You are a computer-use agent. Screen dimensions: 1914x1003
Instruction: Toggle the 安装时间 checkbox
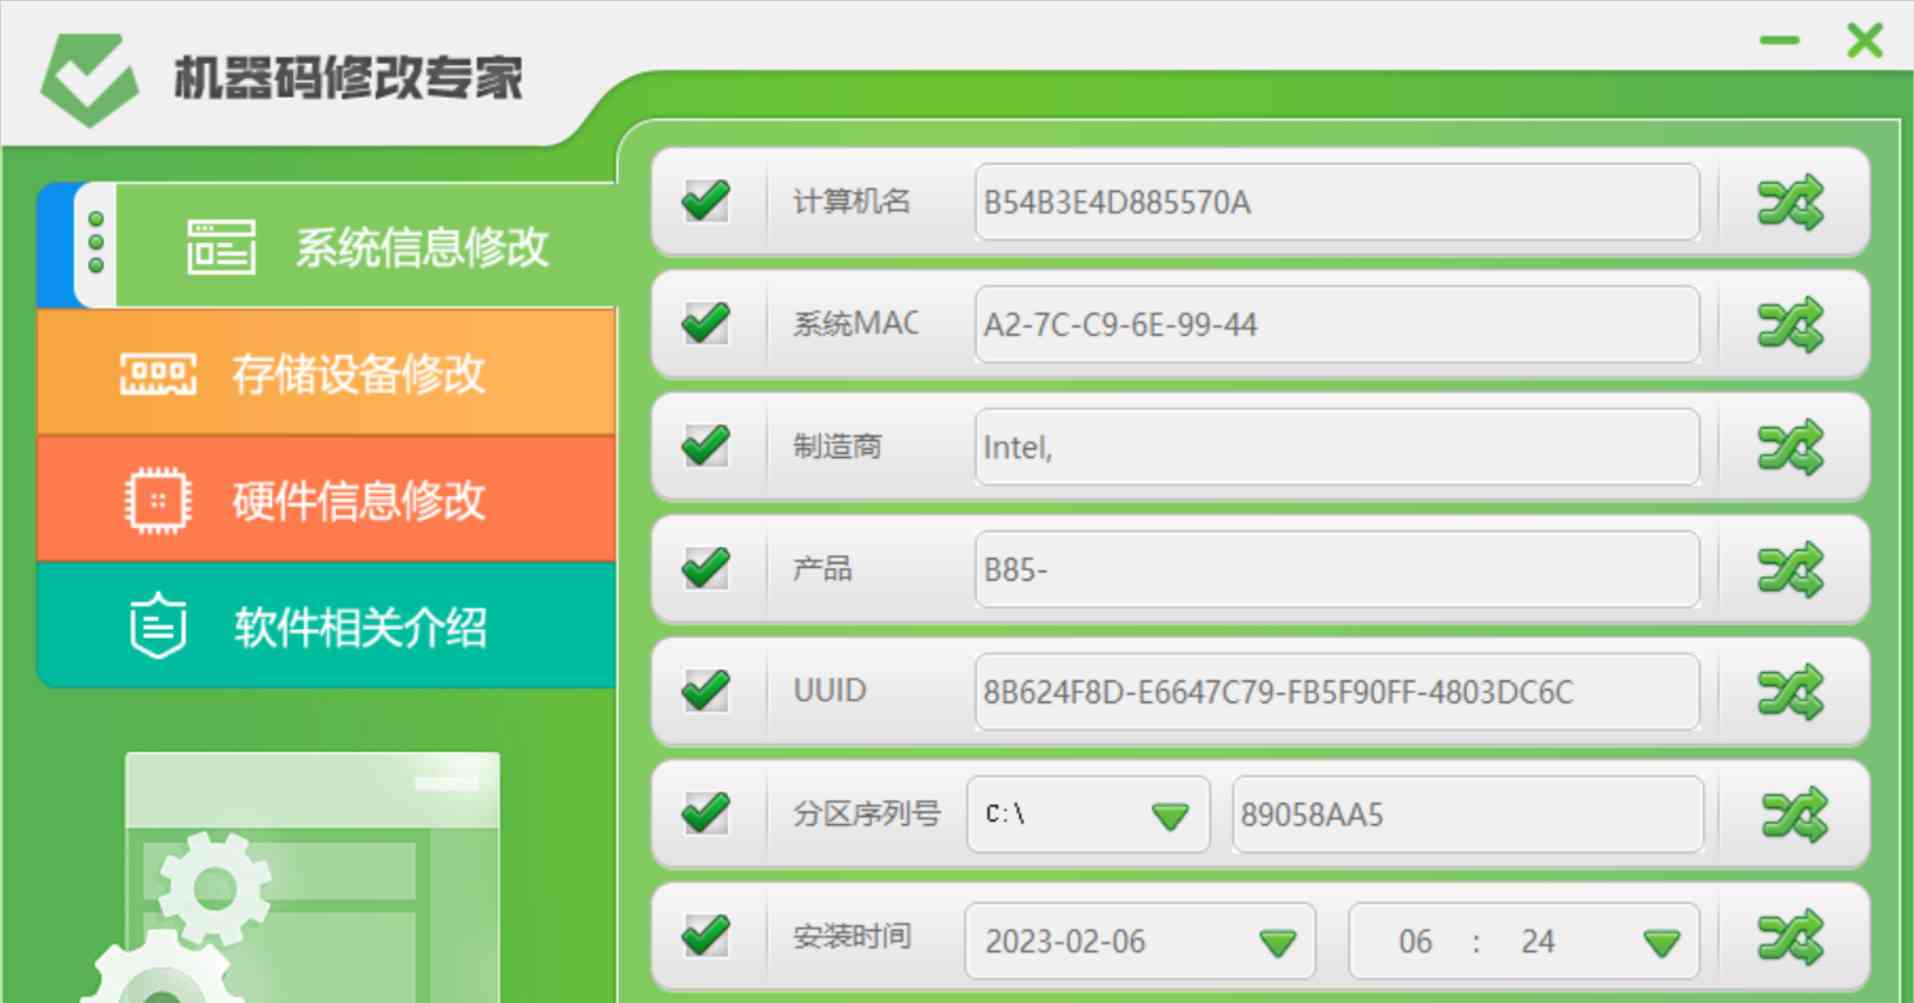click(706, 935)
